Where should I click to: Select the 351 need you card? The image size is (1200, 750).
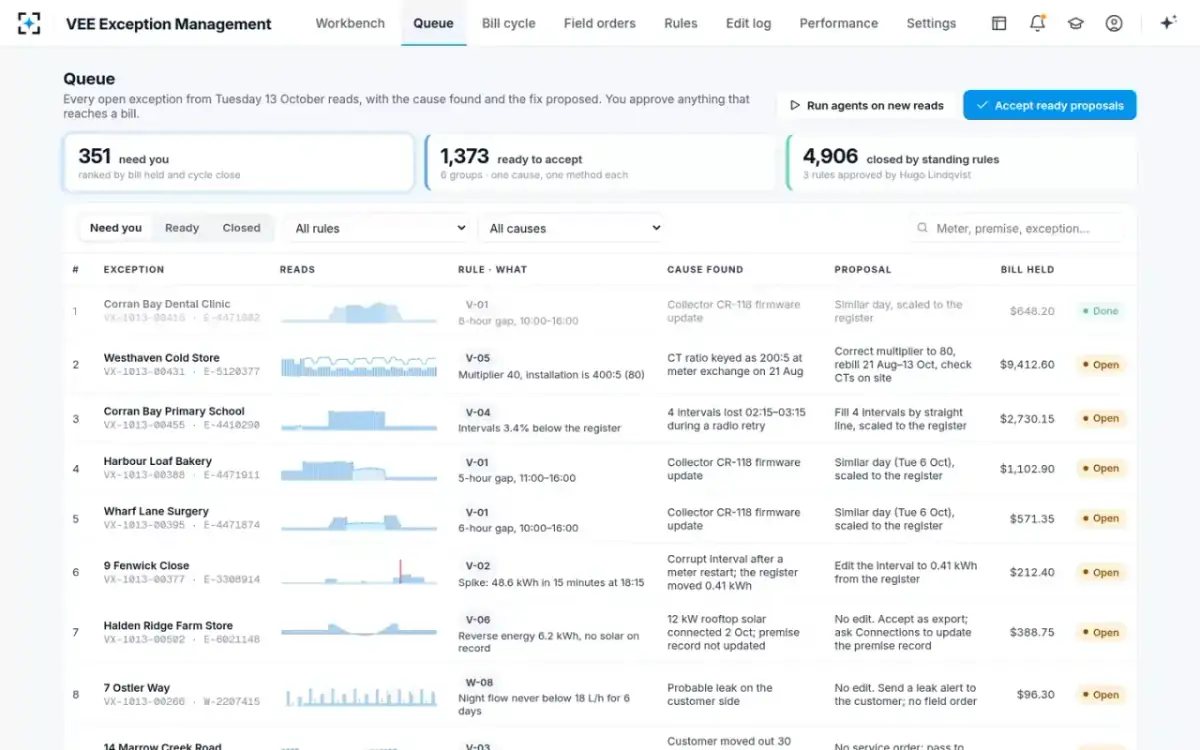[x=239, y=163]
